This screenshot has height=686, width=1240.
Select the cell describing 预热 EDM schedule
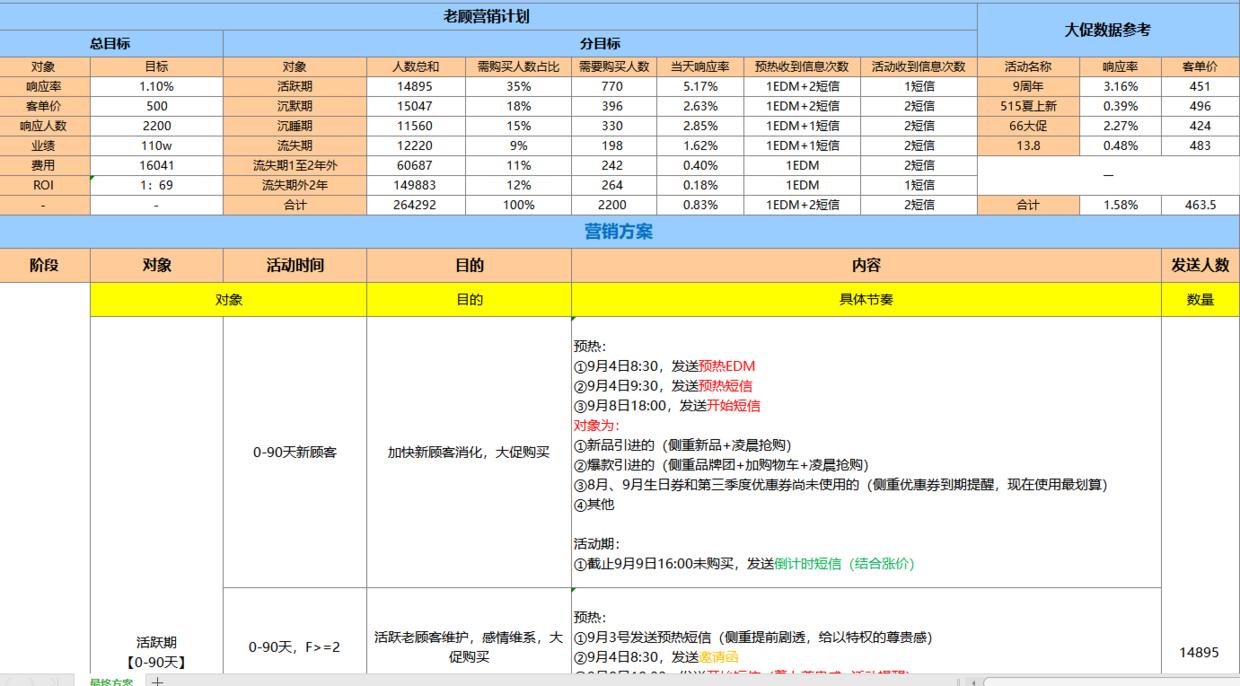click(865, 455)
